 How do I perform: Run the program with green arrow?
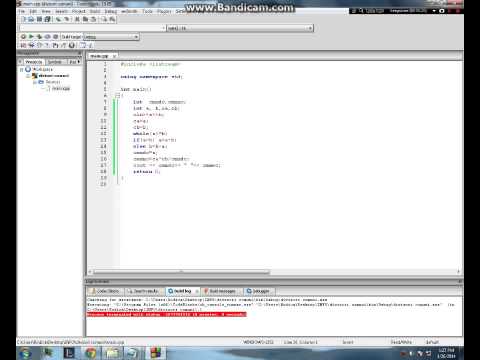tap(31, 37)
